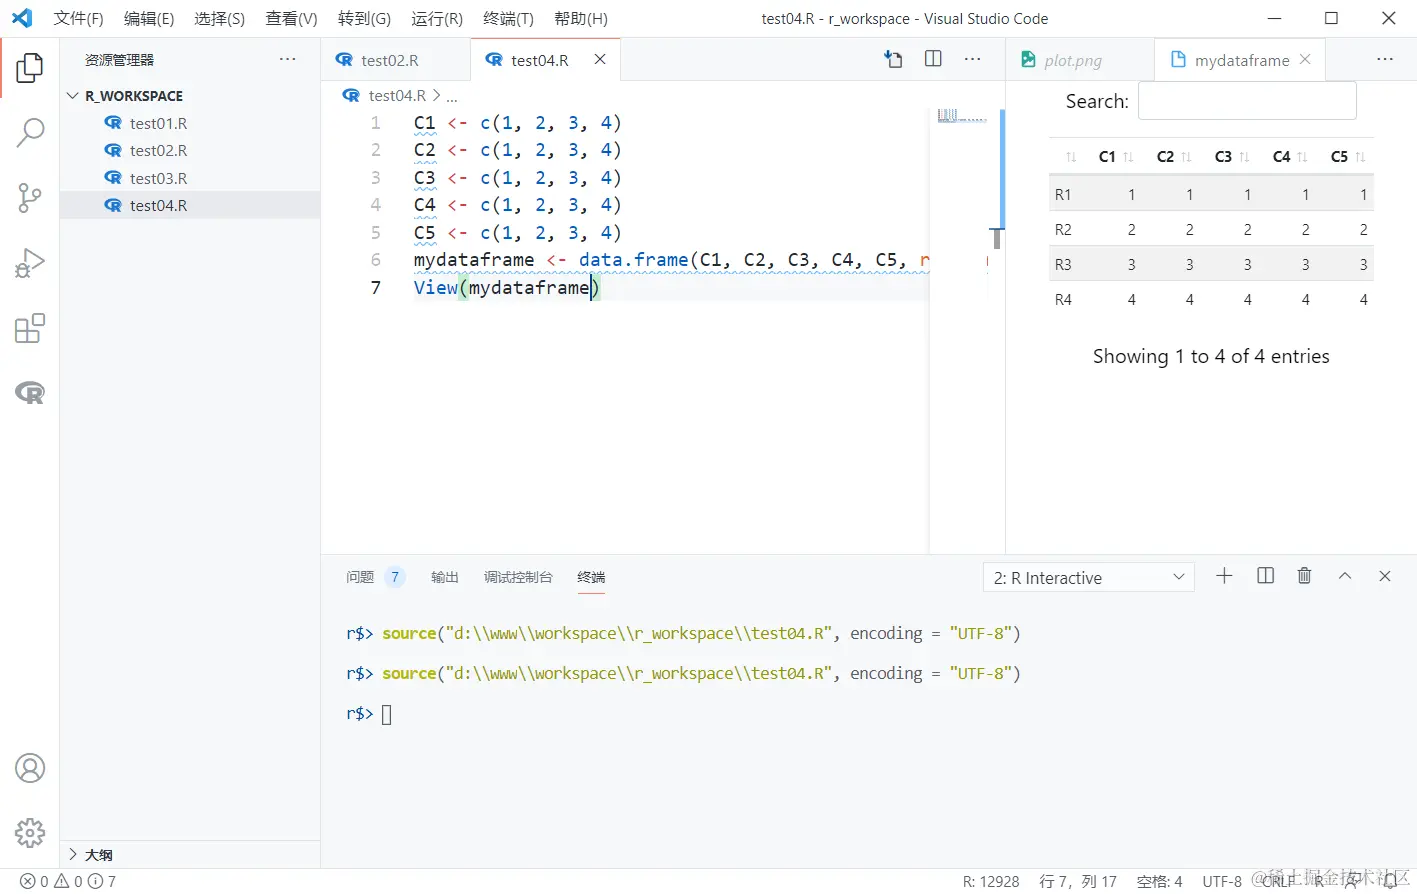Click the Run Source icon in editor toolbar
The image size is (1417, 894).
[x=894, y=60]
